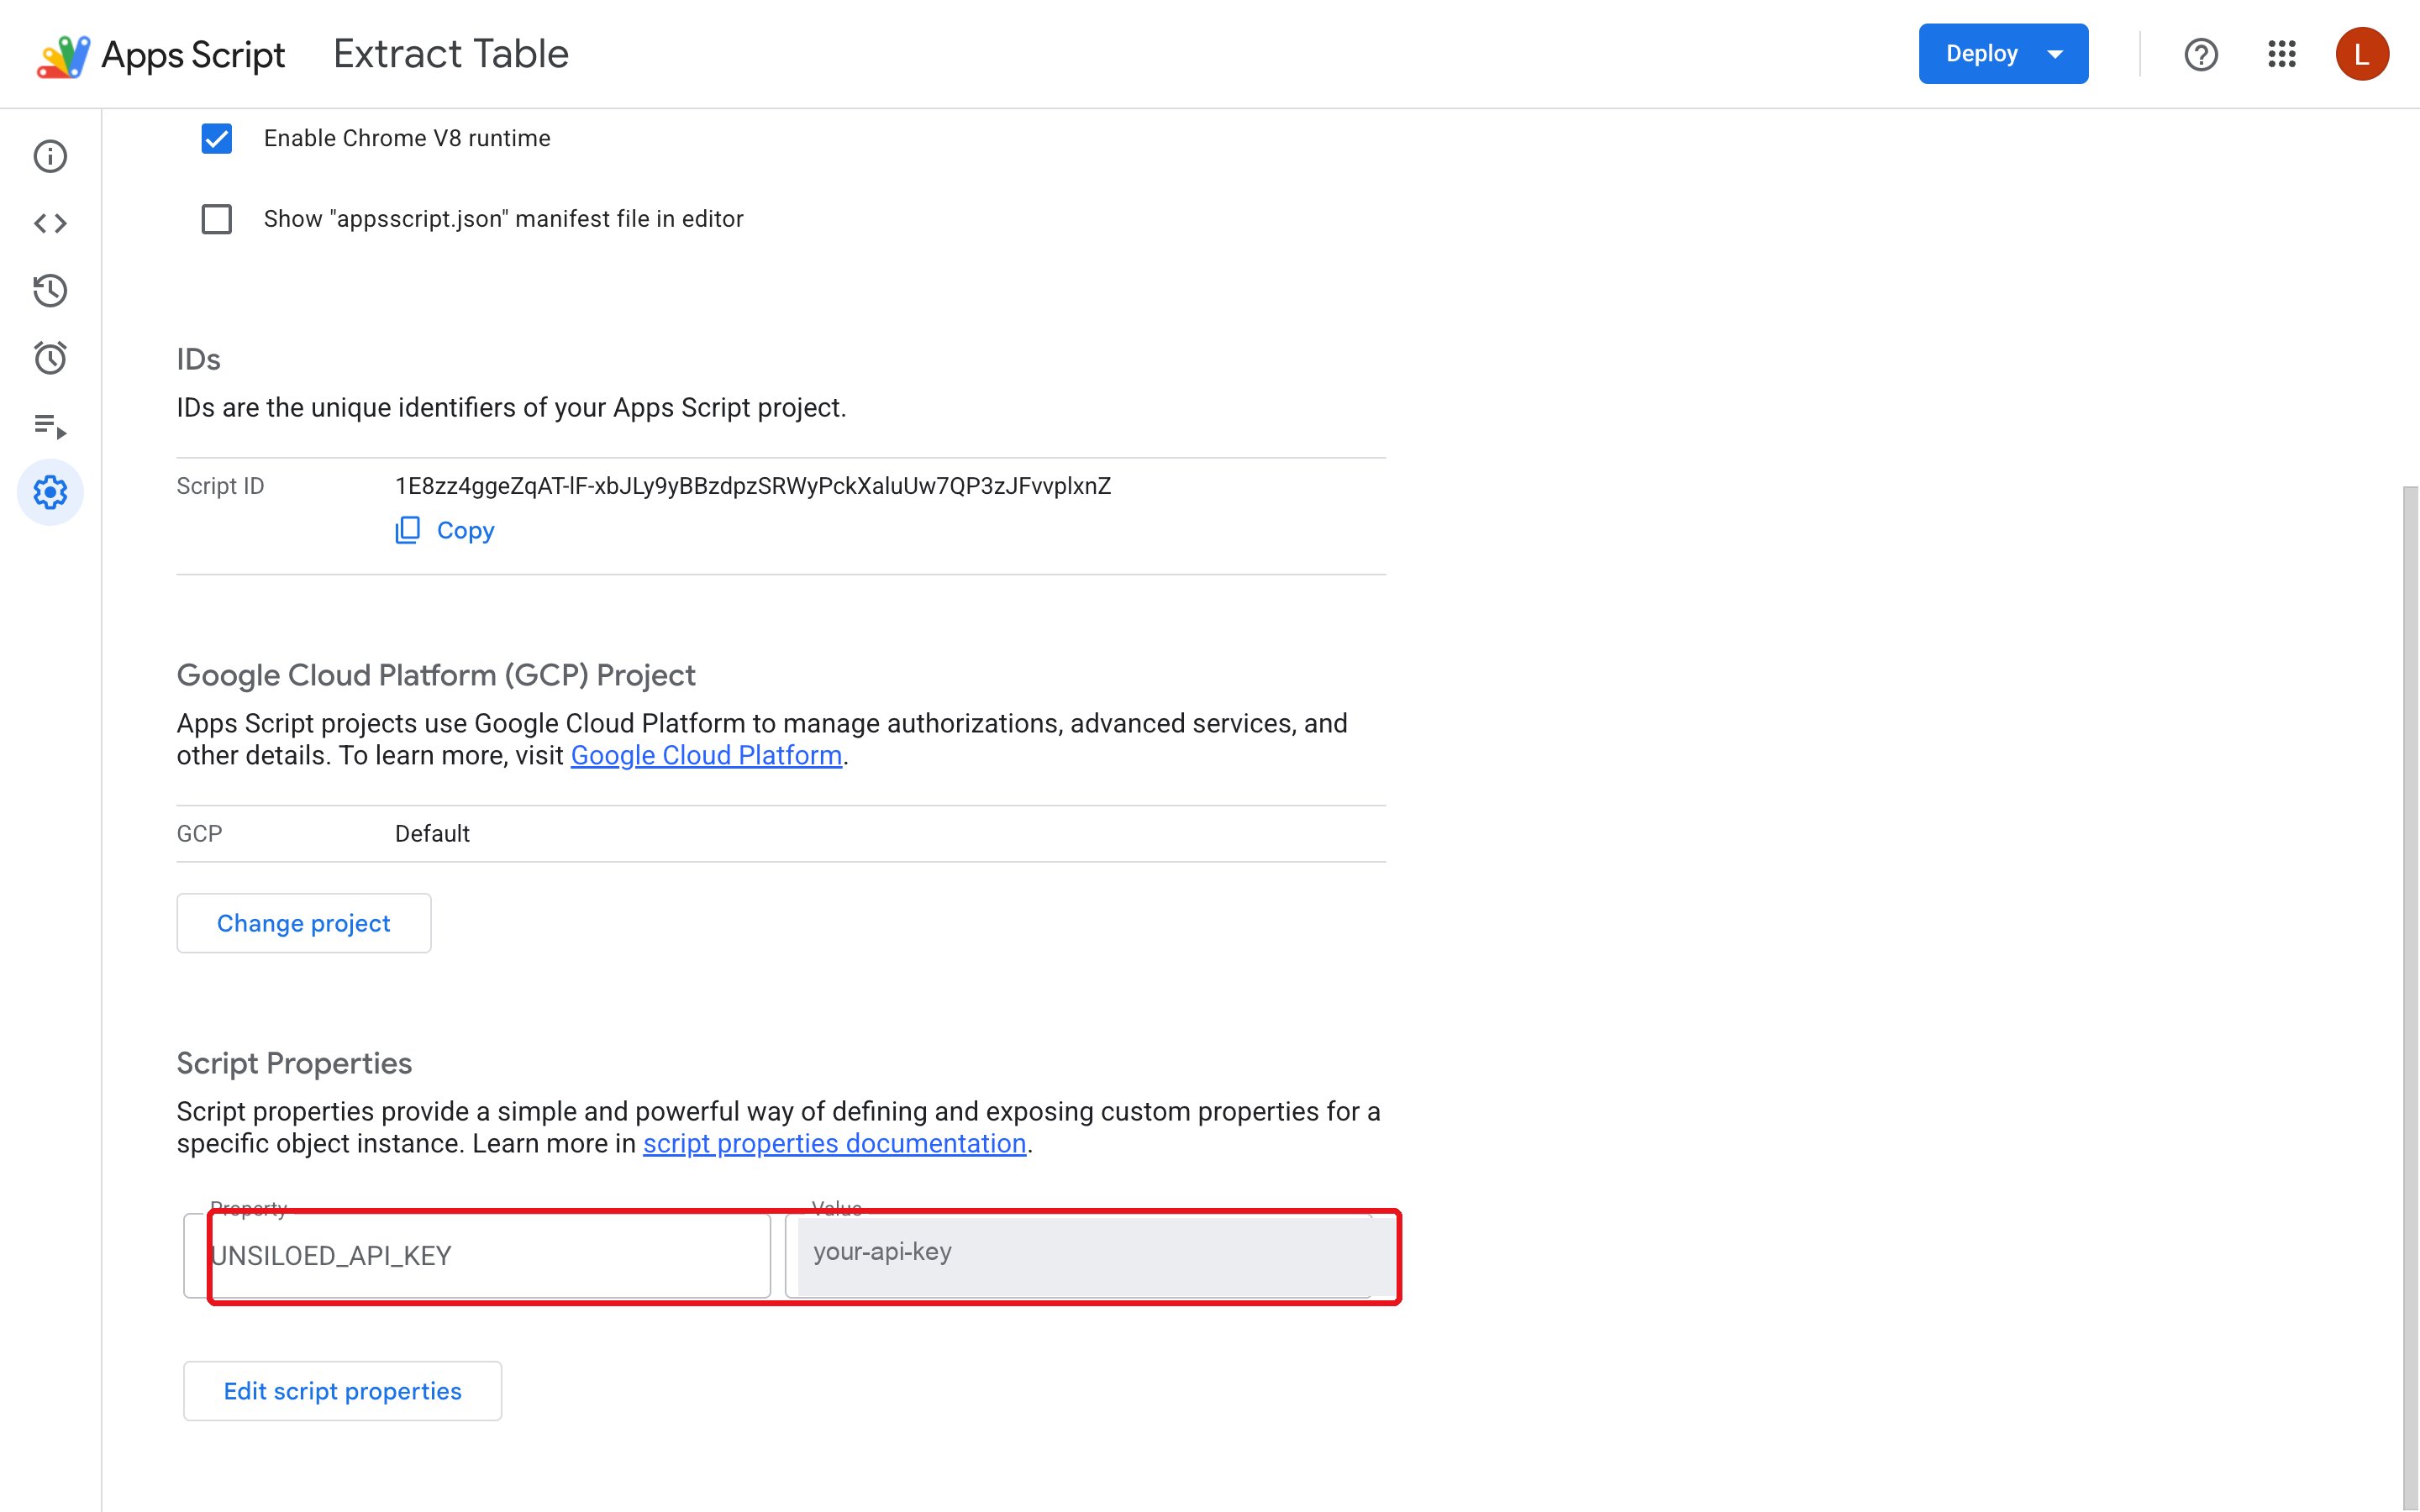The image size is (2420, 1512).
Task: Click the Copy script ID link
Action: tap(445, 530)
